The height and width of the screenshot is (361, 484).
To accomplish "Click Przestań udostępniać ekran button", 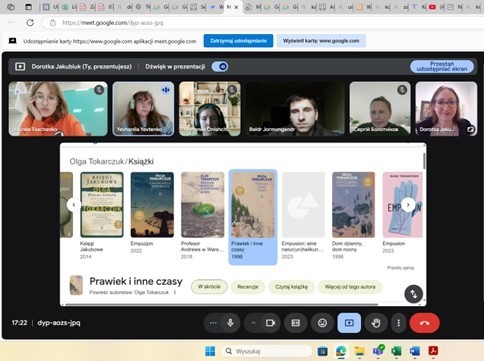I will [442, 66].
